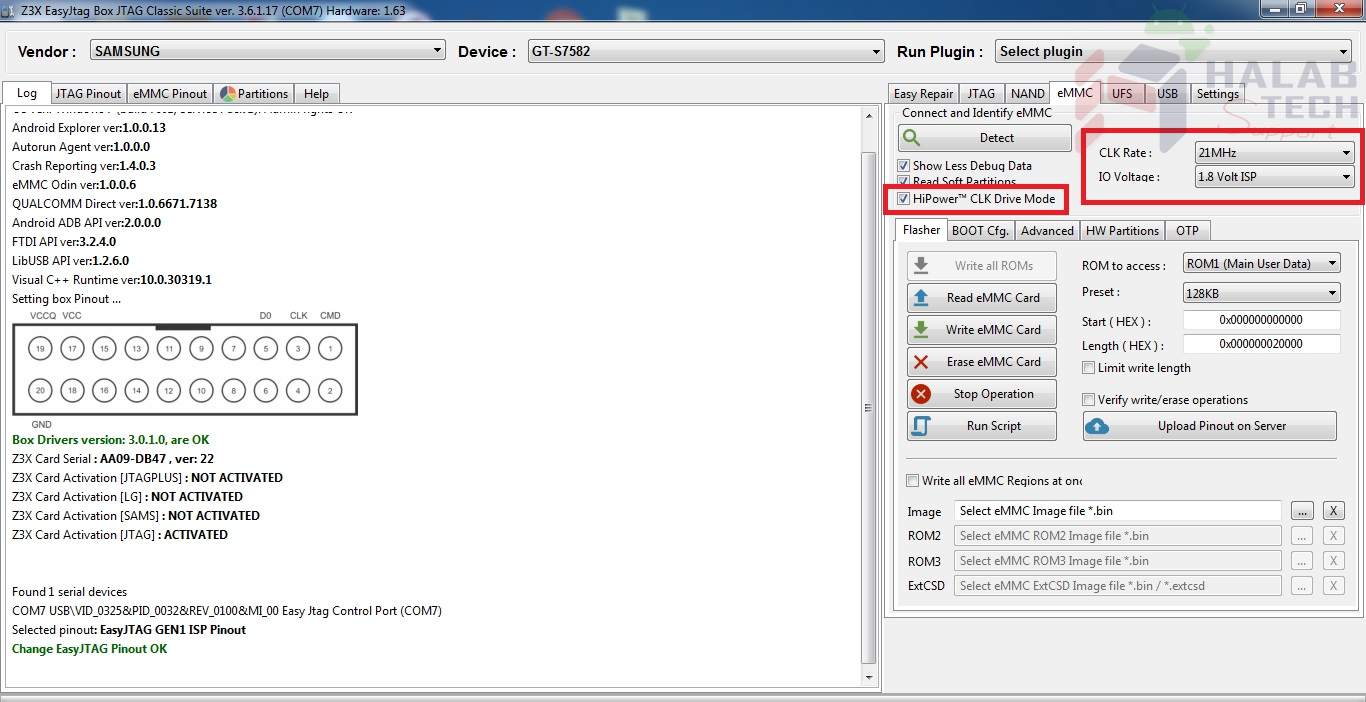
Task: Open the CLK Rate dropdown
Action: (x=1274, y=153)
